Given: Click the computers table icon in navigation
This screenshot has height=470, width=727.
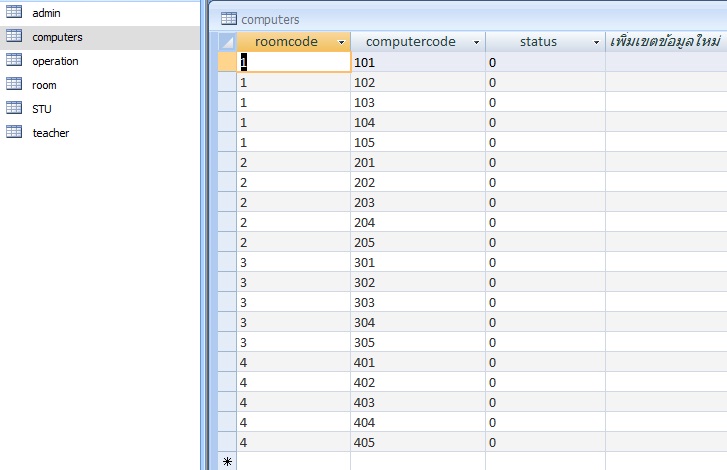Looking at the screenshot, I should pyautogui.click(x=14, y=37).
